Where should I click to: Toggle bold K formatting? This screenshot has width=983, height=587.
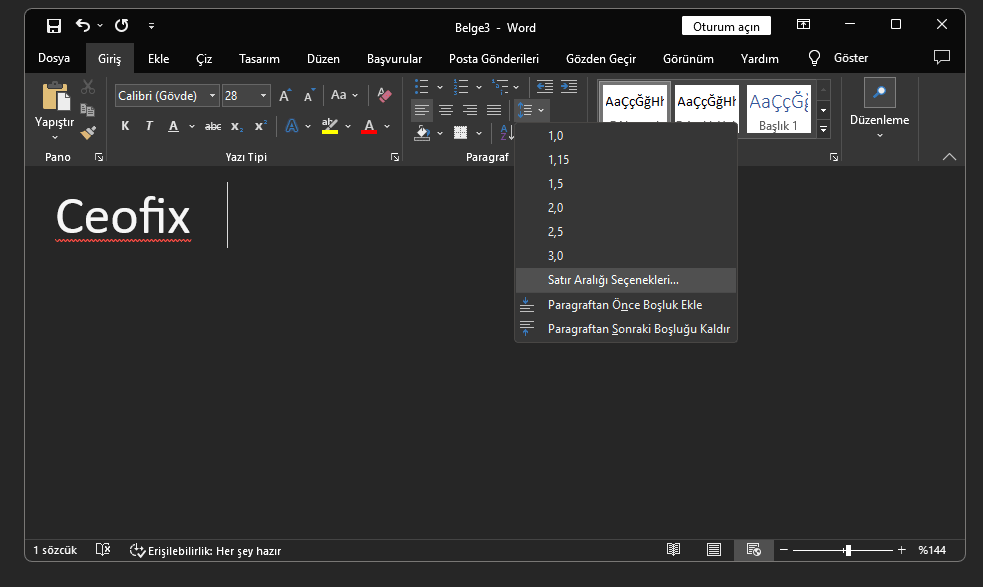point(125,126)
